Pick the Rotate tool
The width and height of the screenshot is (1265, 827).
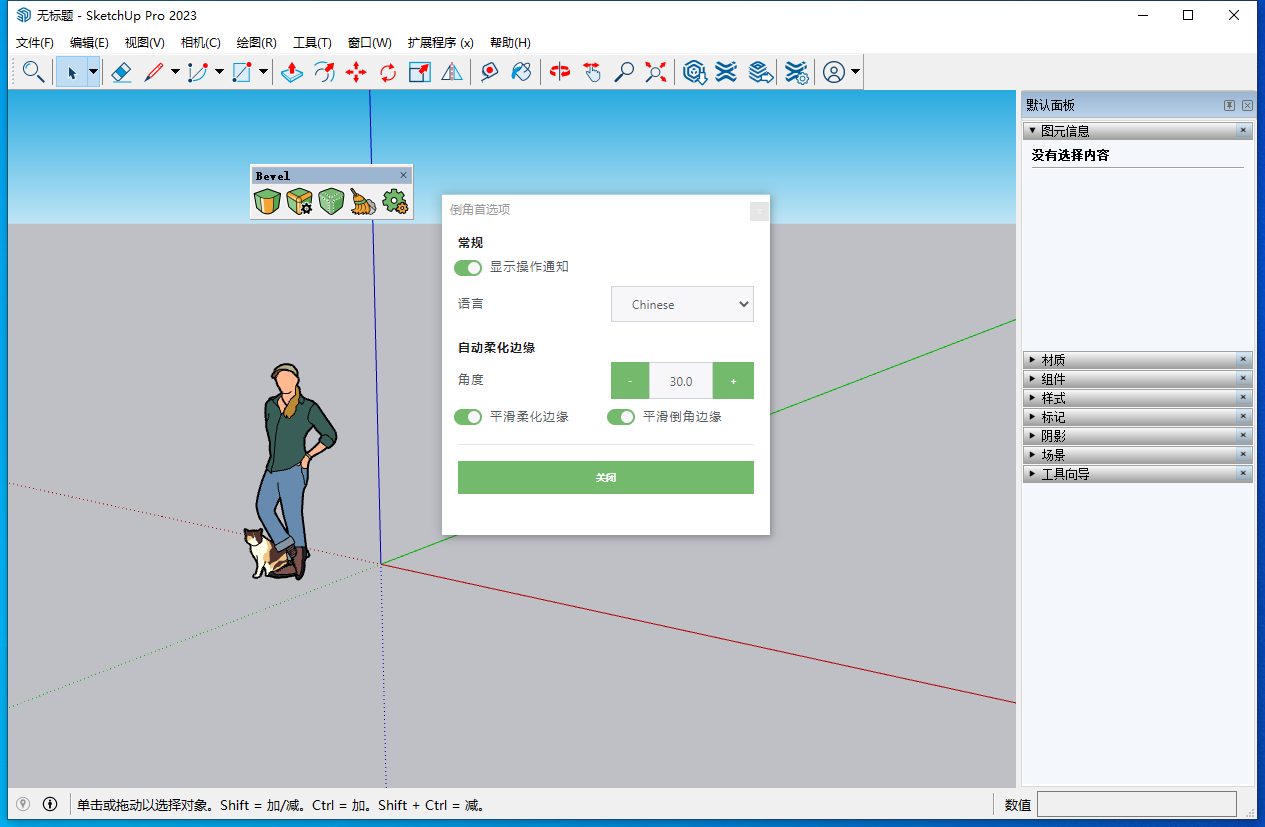click(388, 72)
